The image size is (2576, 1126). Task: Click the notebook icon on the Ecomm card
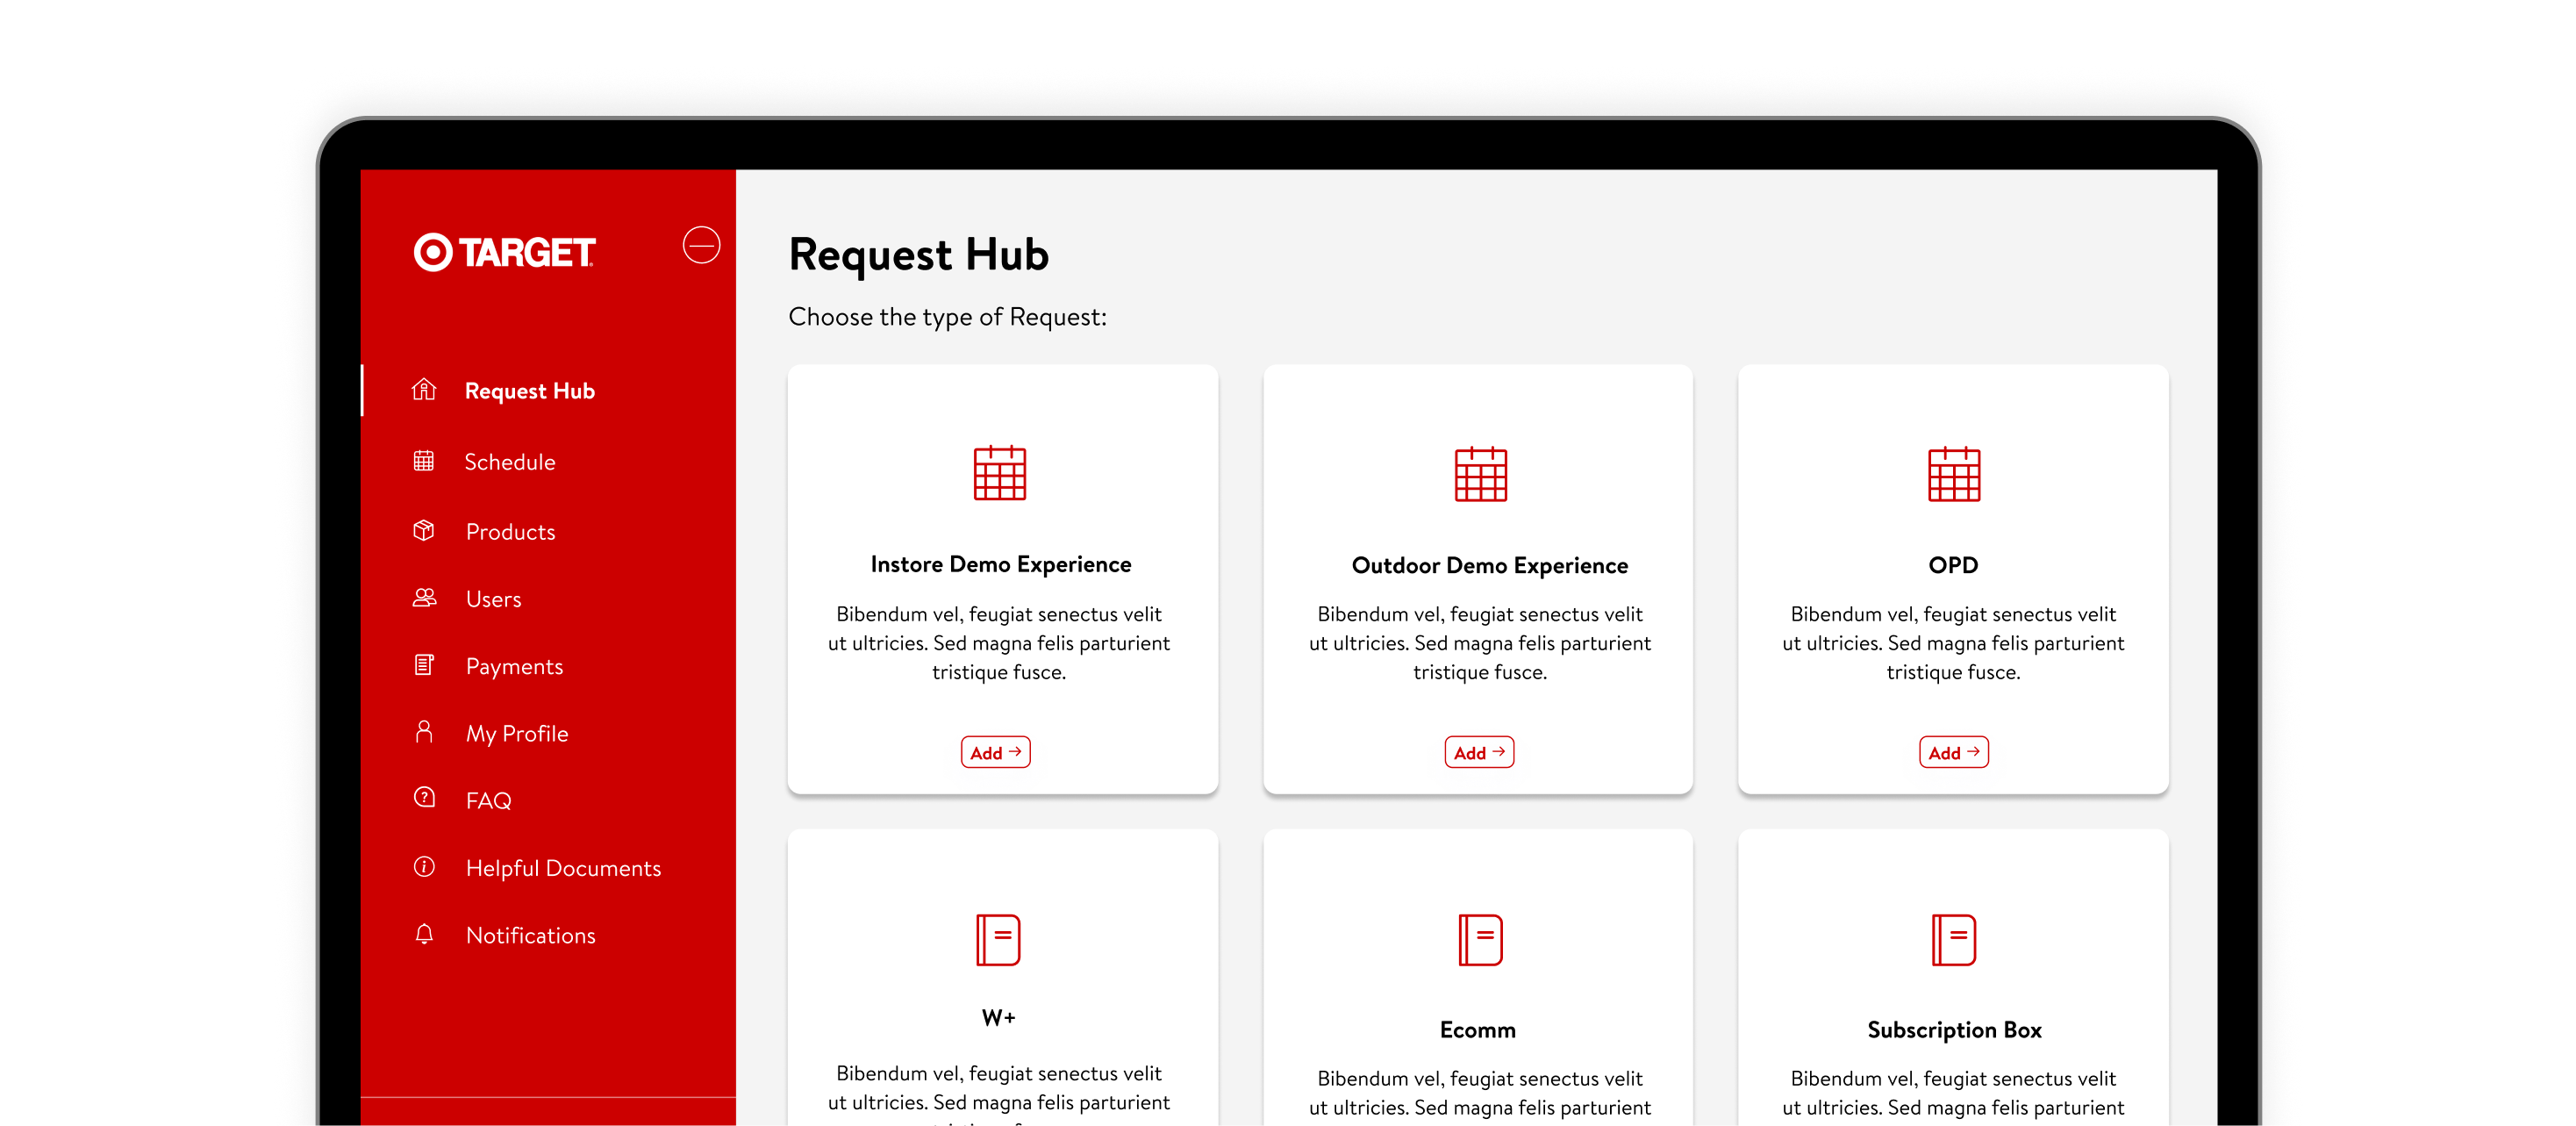point(1479,940)
